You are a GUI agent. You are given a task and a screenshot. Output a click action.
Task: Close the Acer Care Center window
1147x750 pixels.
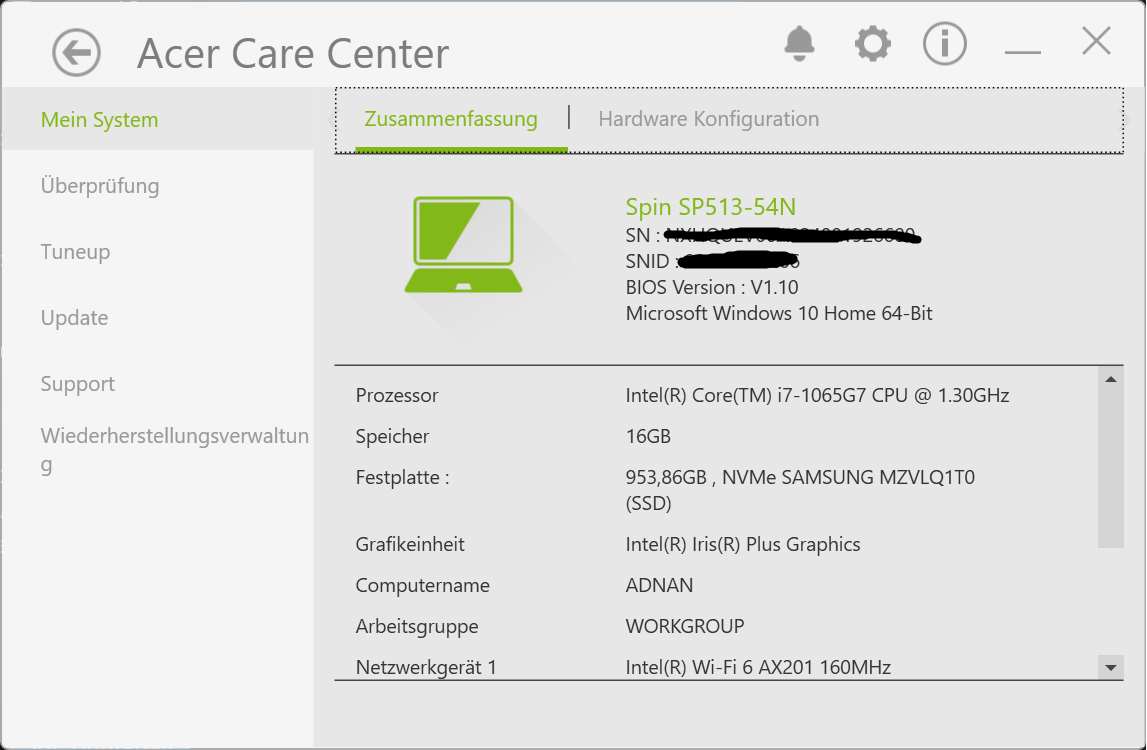click(1096, 41)
